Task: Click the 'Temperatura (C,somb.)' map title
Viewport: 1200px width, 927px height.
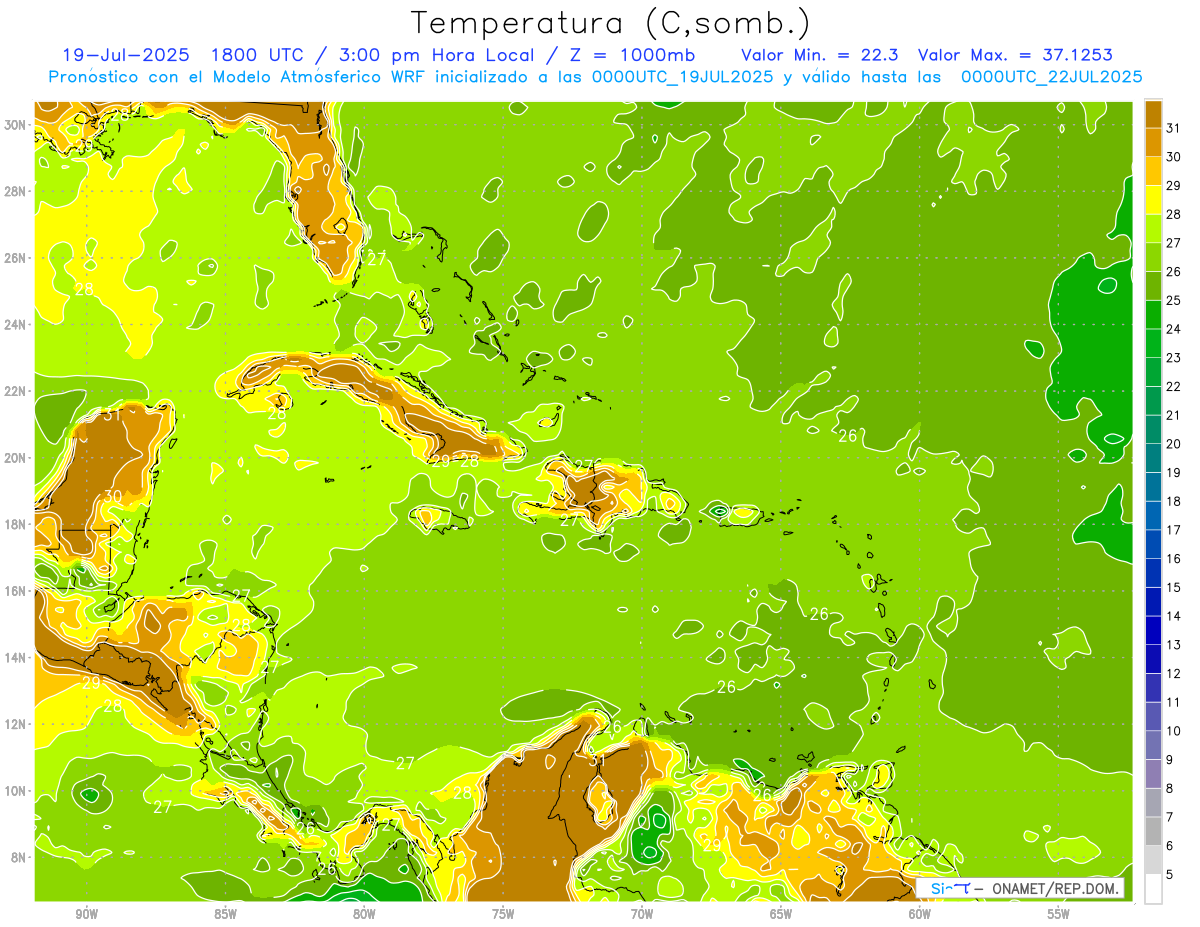Action: click(x=610, y=22)
